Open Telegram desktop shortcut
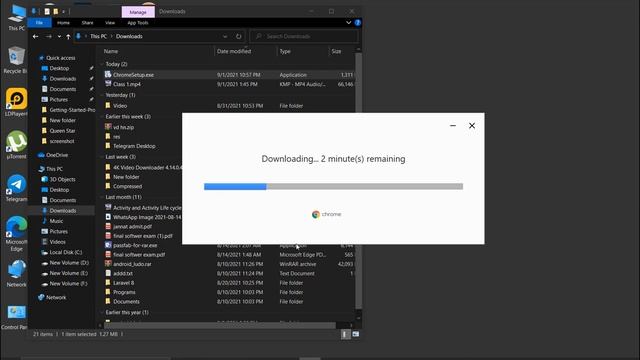 (x=16, y=188)
